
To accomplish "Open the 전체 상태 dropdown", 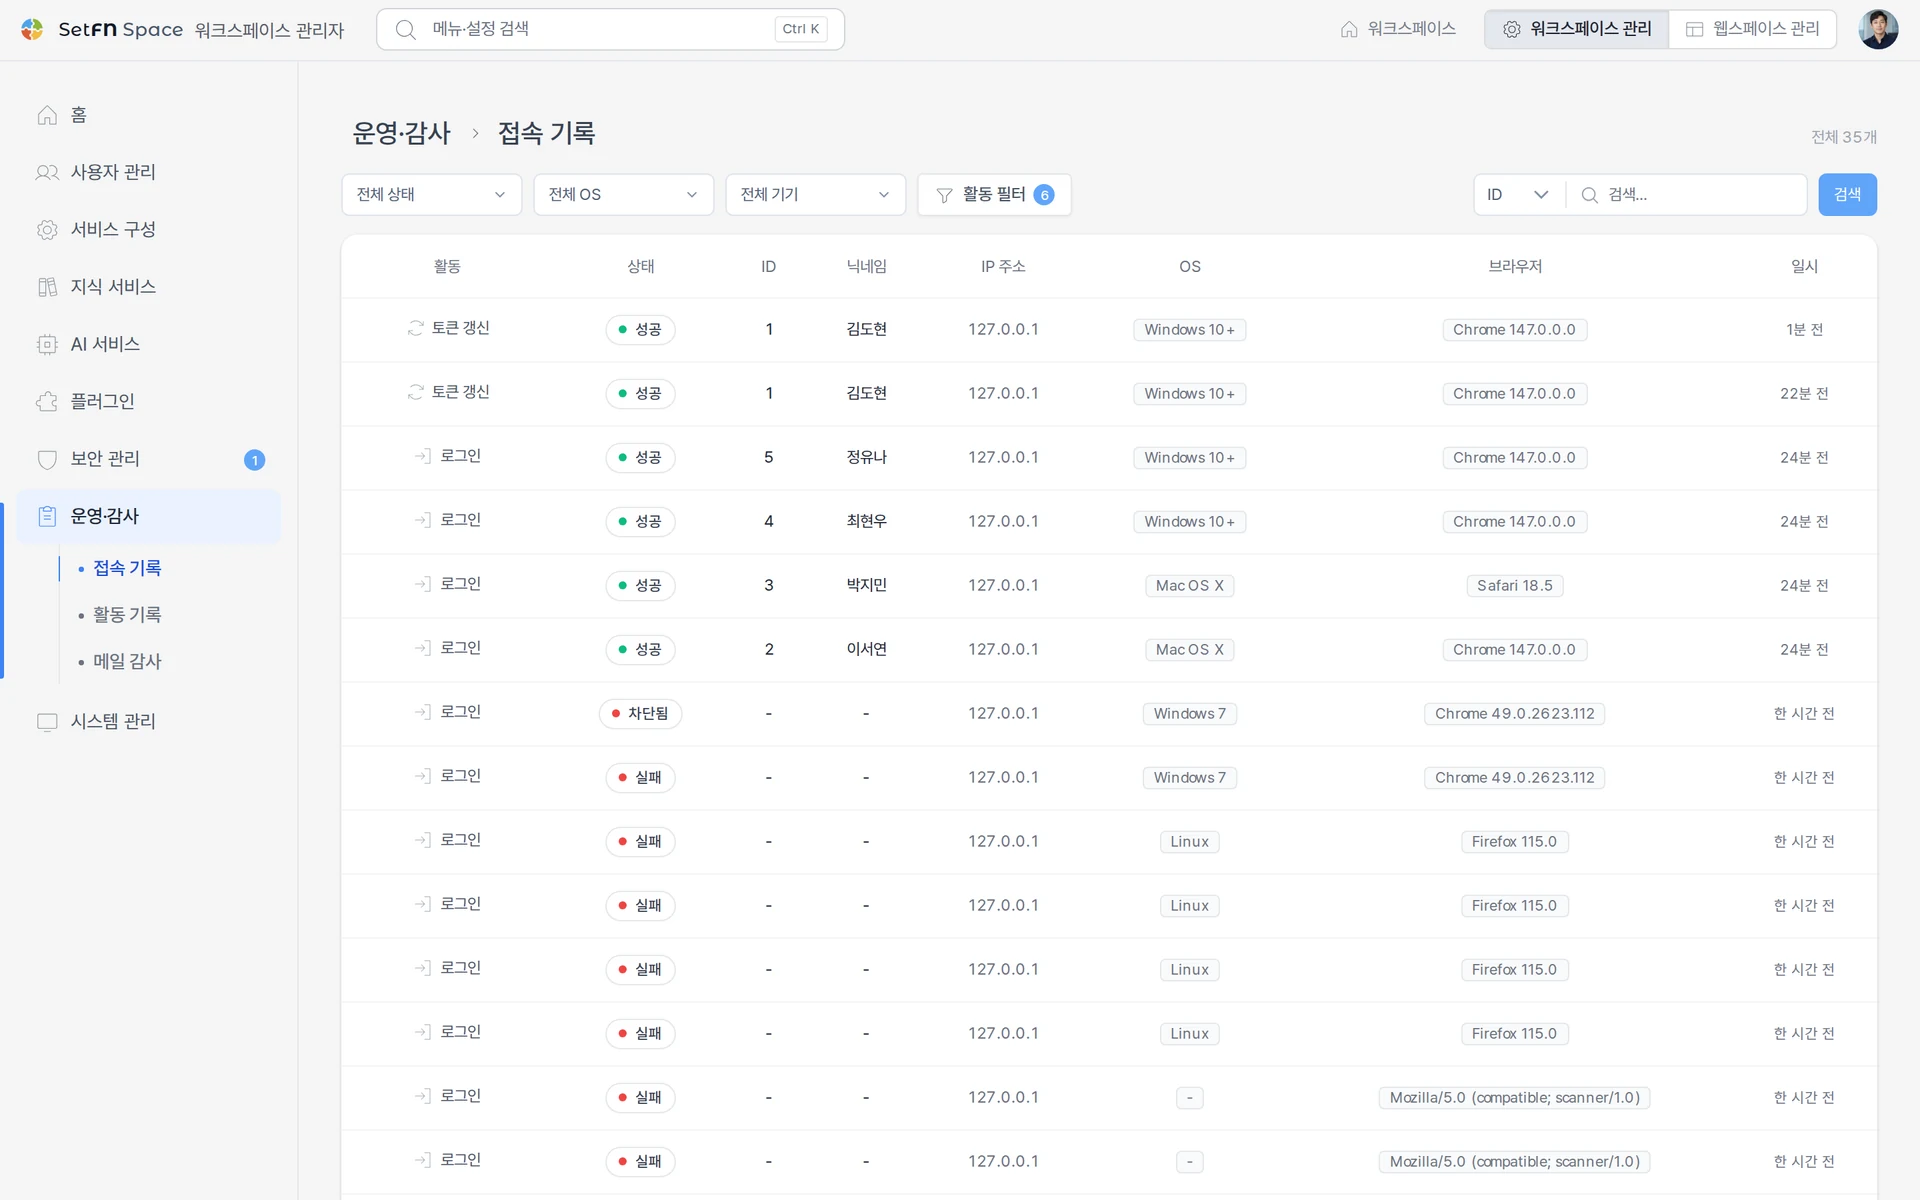I will click(x=431, y=194).
